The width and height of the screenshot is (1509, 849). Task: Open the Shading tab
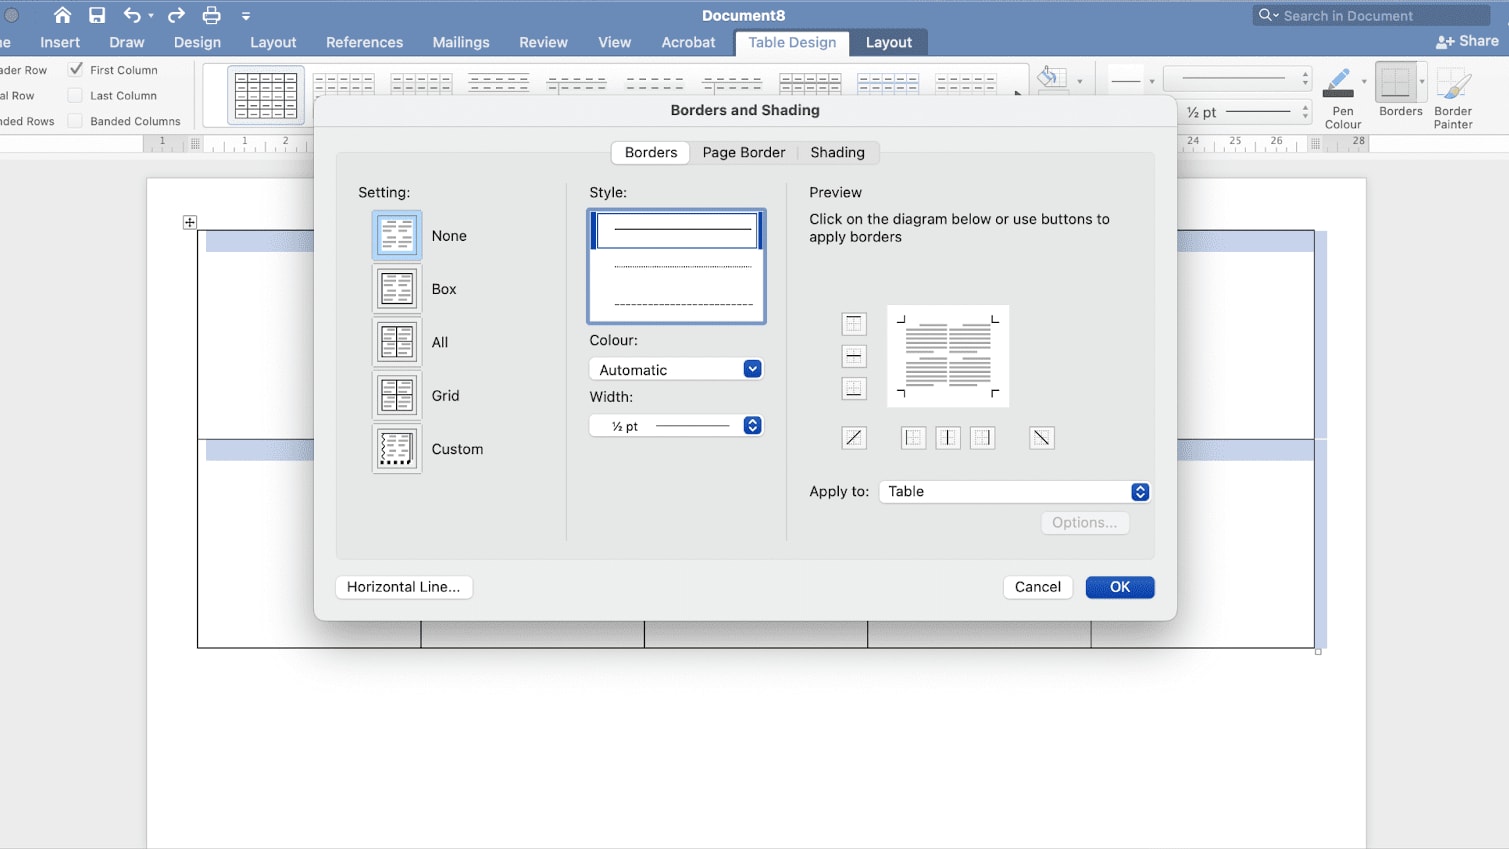pyautogui.click(x=838, y=152)
